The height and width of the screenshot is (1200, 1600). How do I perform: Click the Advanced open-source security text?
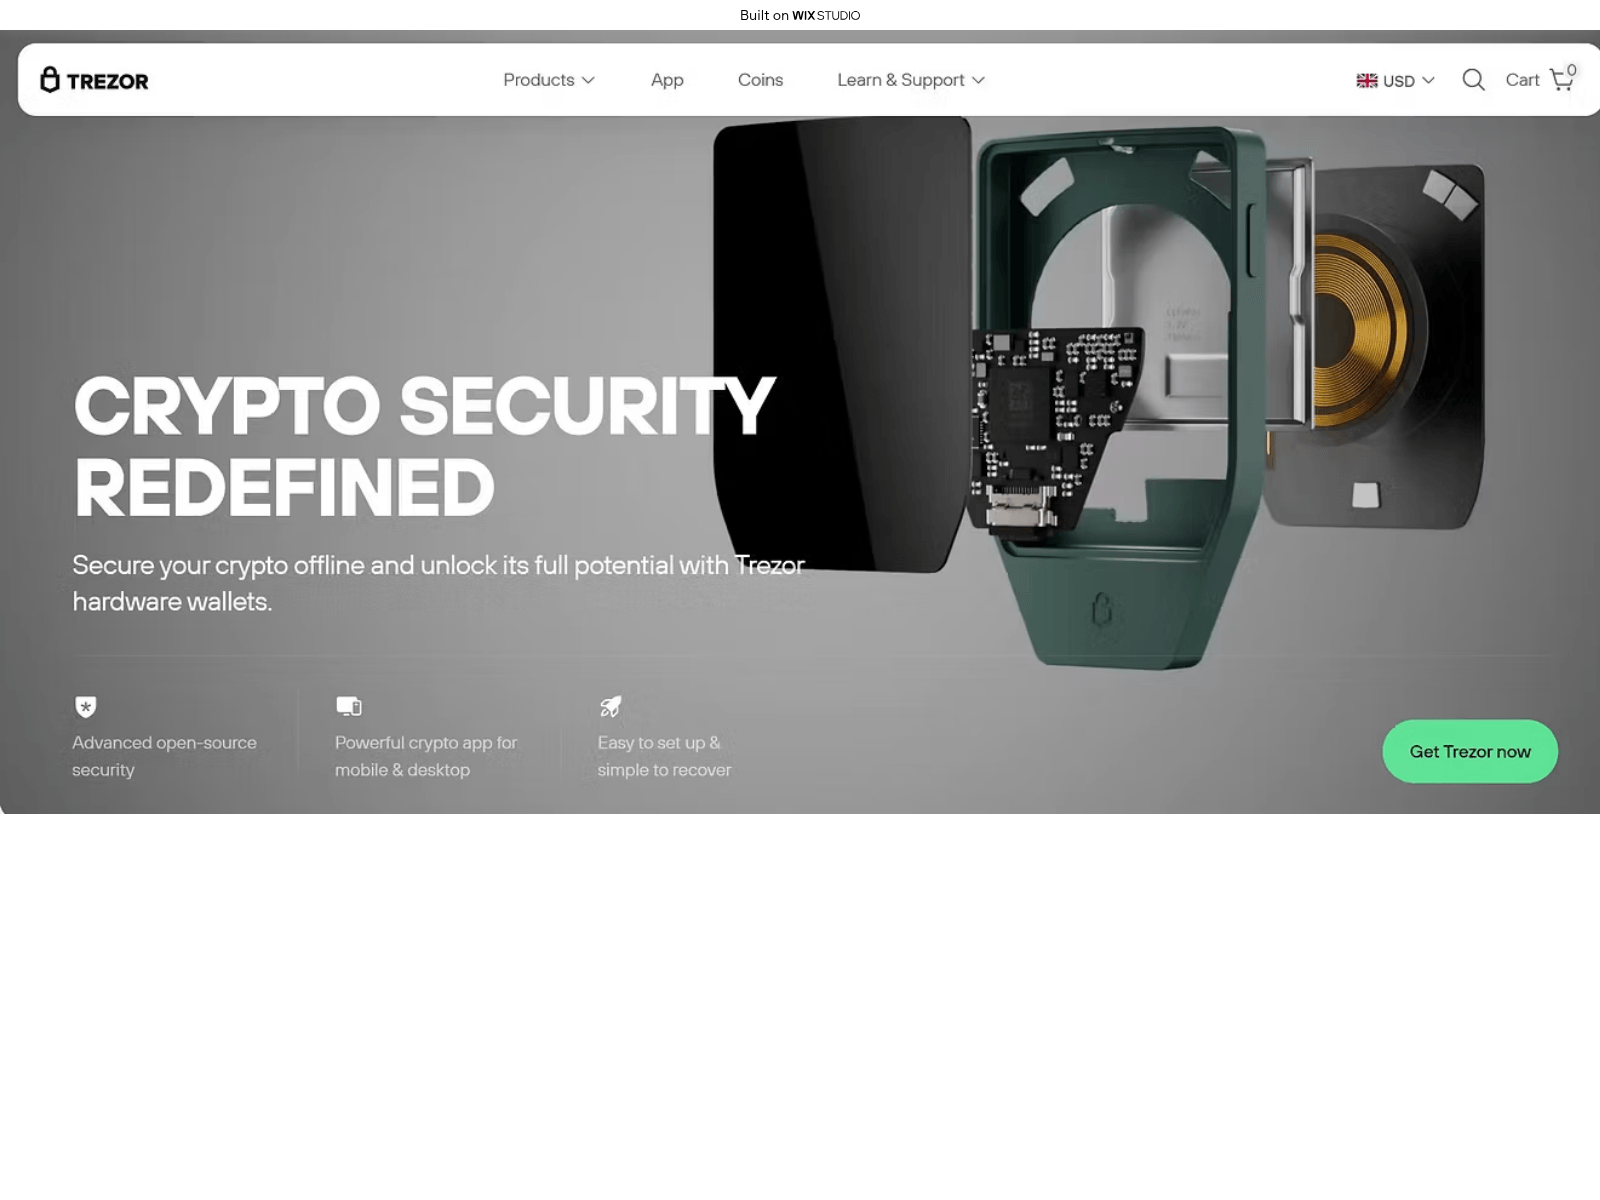coord(164,756)
